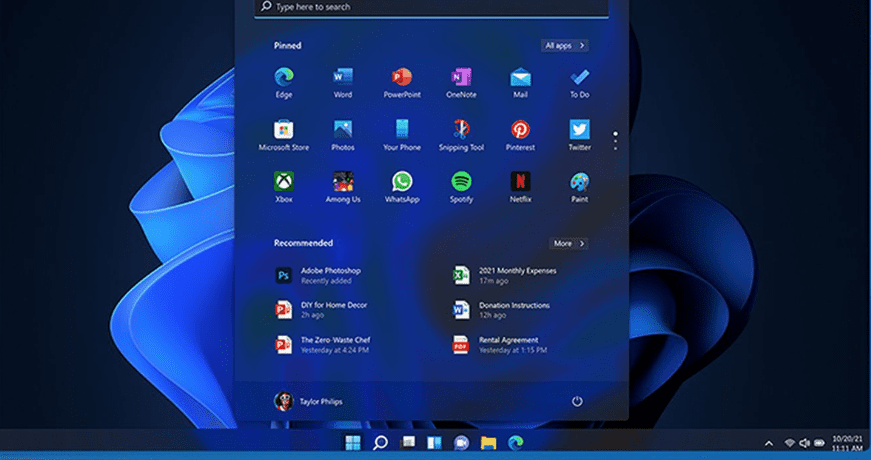
Task: Open Adobe Photoshop recommended item
Action: point(318,276)
